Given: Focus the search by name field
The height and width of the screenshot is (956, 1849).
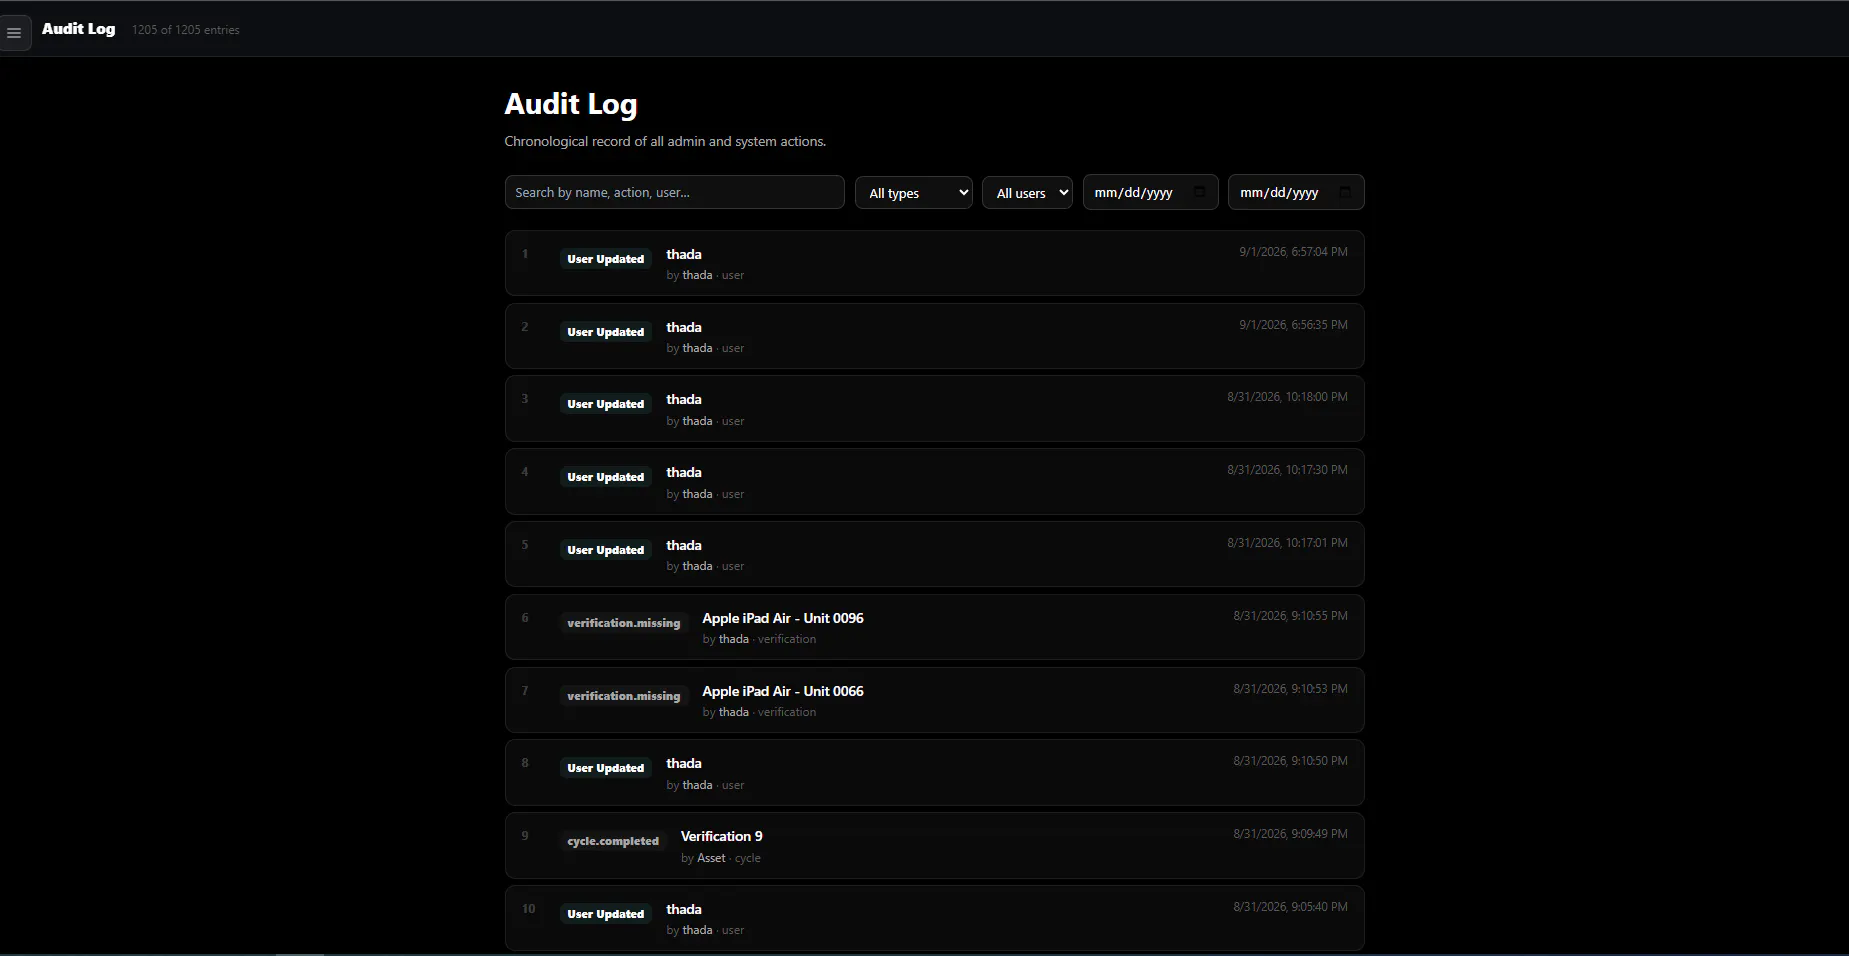Looking at the screenshot, I should click(x=674, y=192).
